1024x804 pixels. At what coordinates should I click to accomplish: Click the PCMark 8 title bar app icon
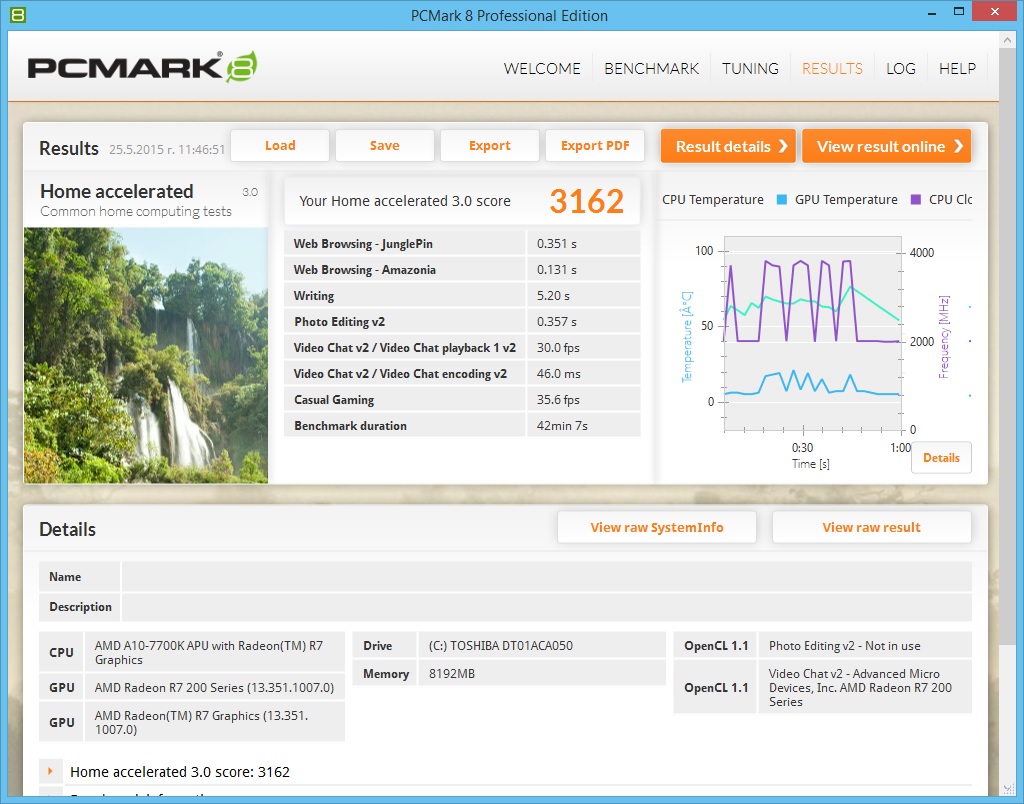click(18, 14)
